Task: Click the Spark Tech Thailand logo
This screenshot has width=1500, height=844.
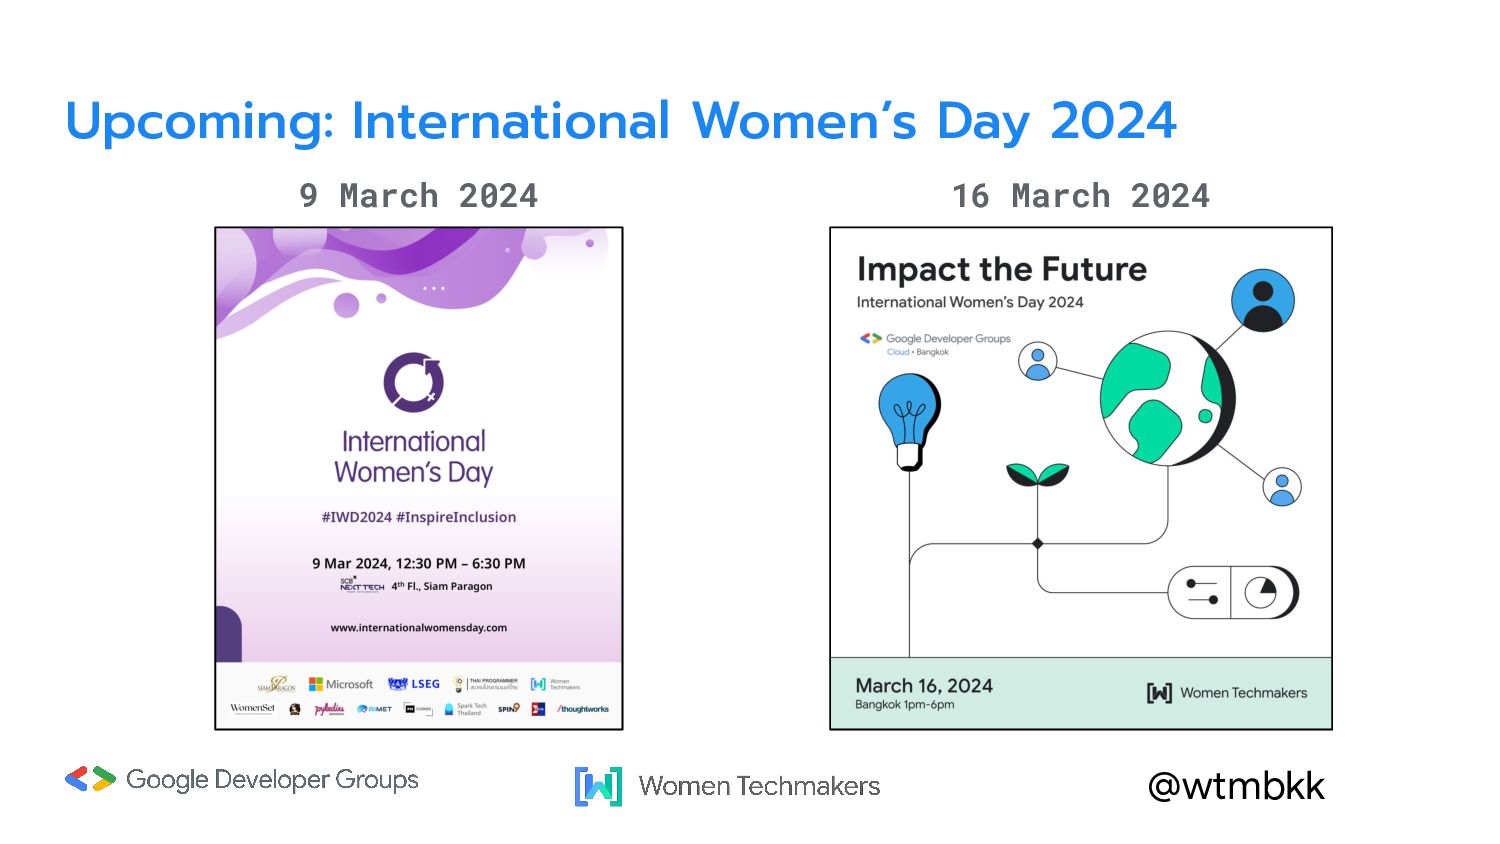Action: coord(466,709)
